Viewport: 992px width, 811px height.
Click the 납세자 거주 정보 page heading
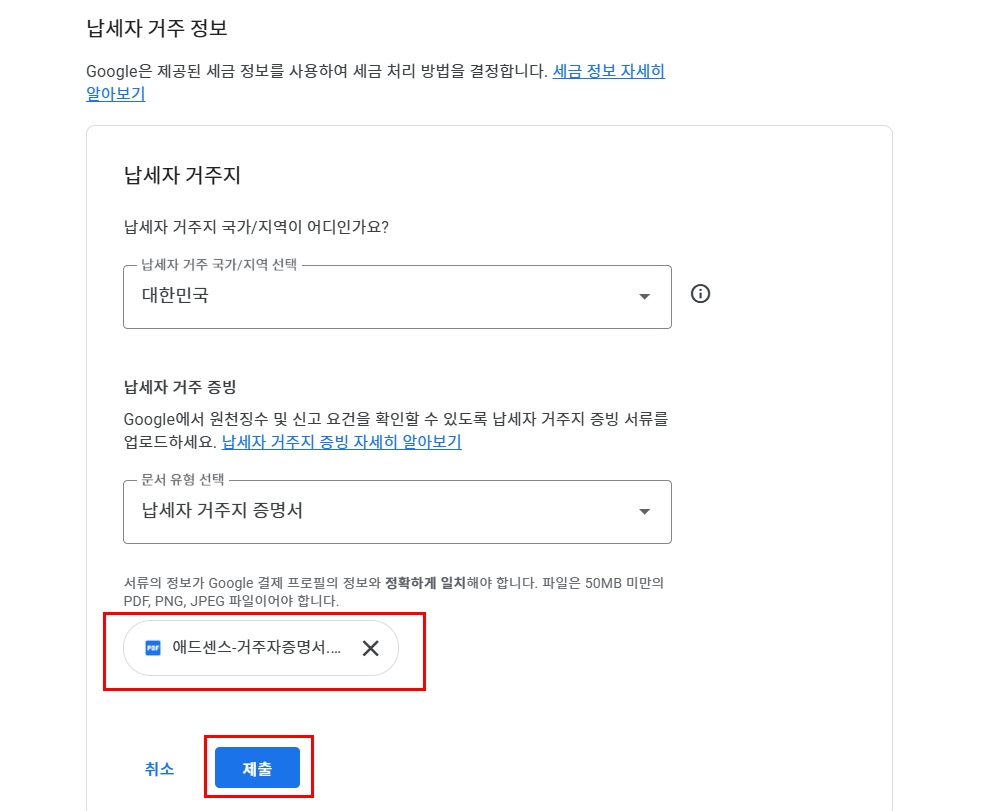pos(157,28)
